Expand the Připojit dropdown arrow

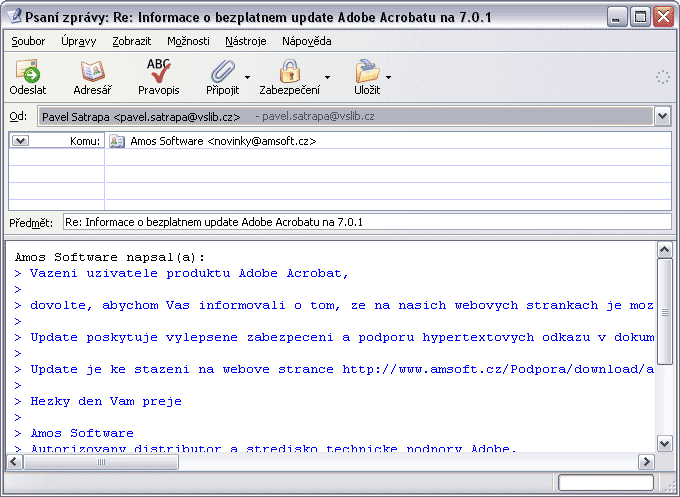click(247, 78)
